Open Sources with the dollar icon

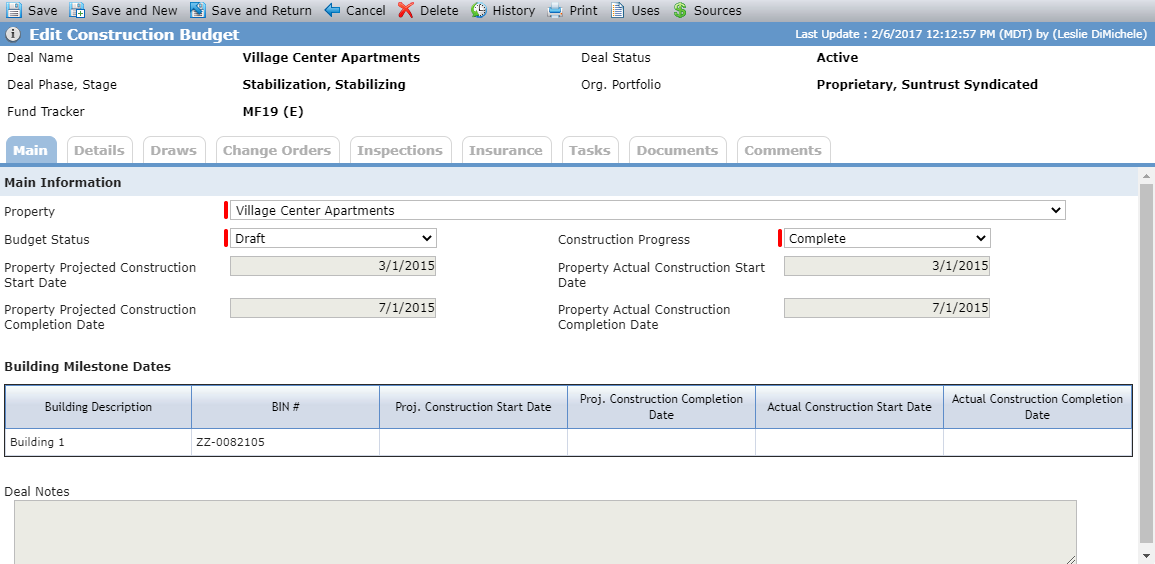click(x=680, y=10)
